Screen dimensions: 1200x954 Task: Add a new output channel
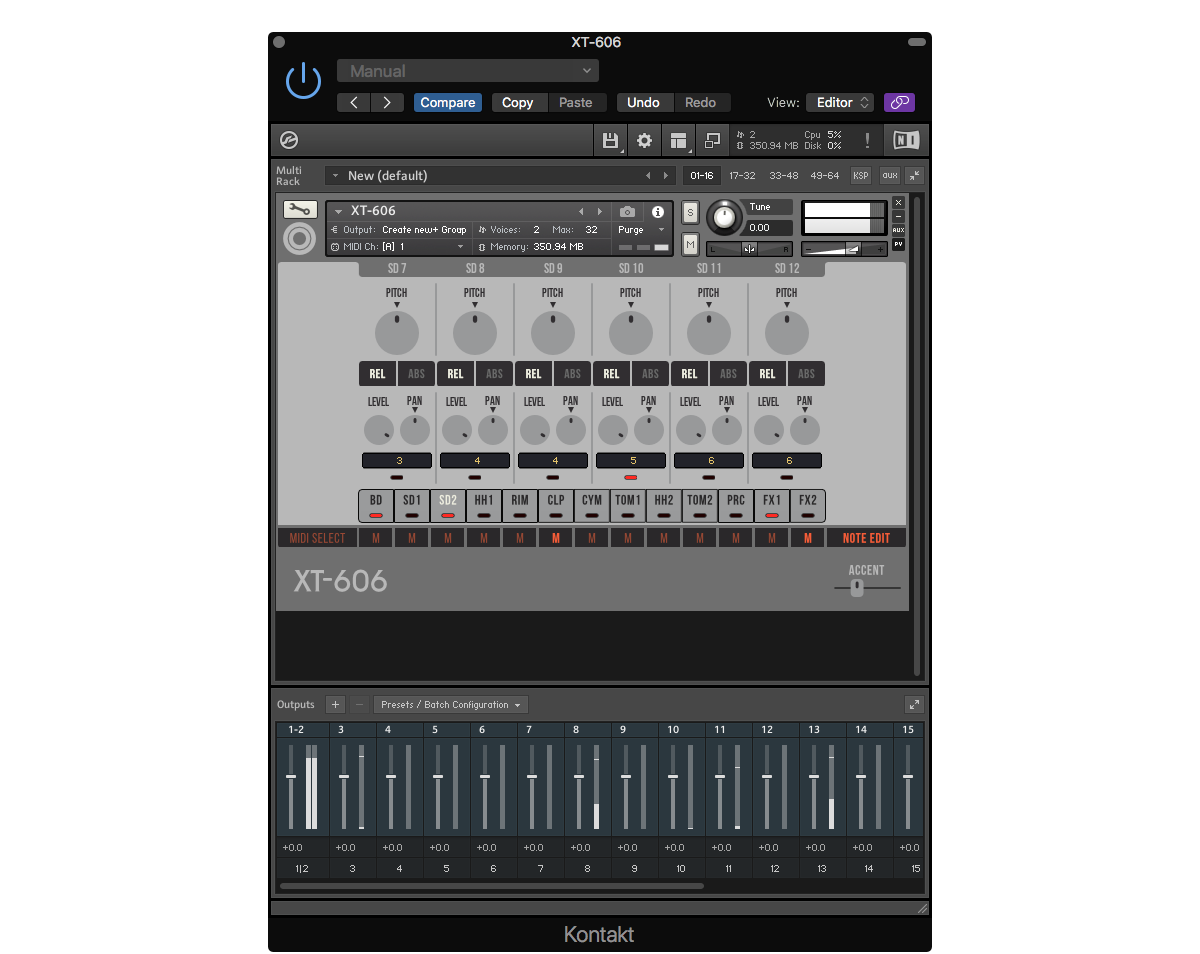335,704
